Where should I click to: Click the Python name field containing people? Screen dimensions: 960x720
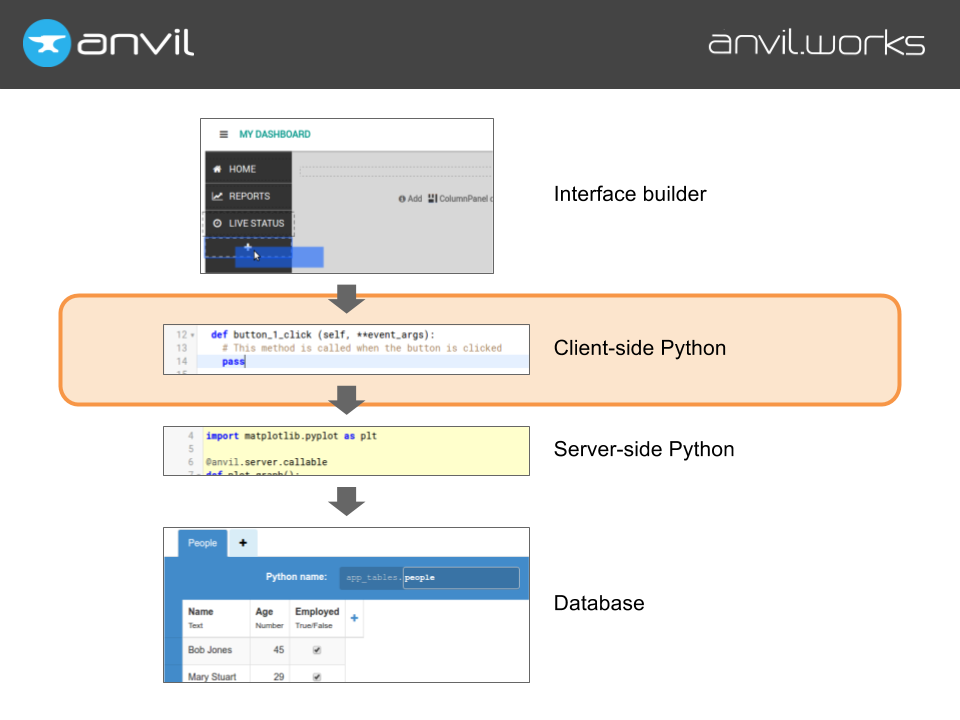[x=460, y=578]
